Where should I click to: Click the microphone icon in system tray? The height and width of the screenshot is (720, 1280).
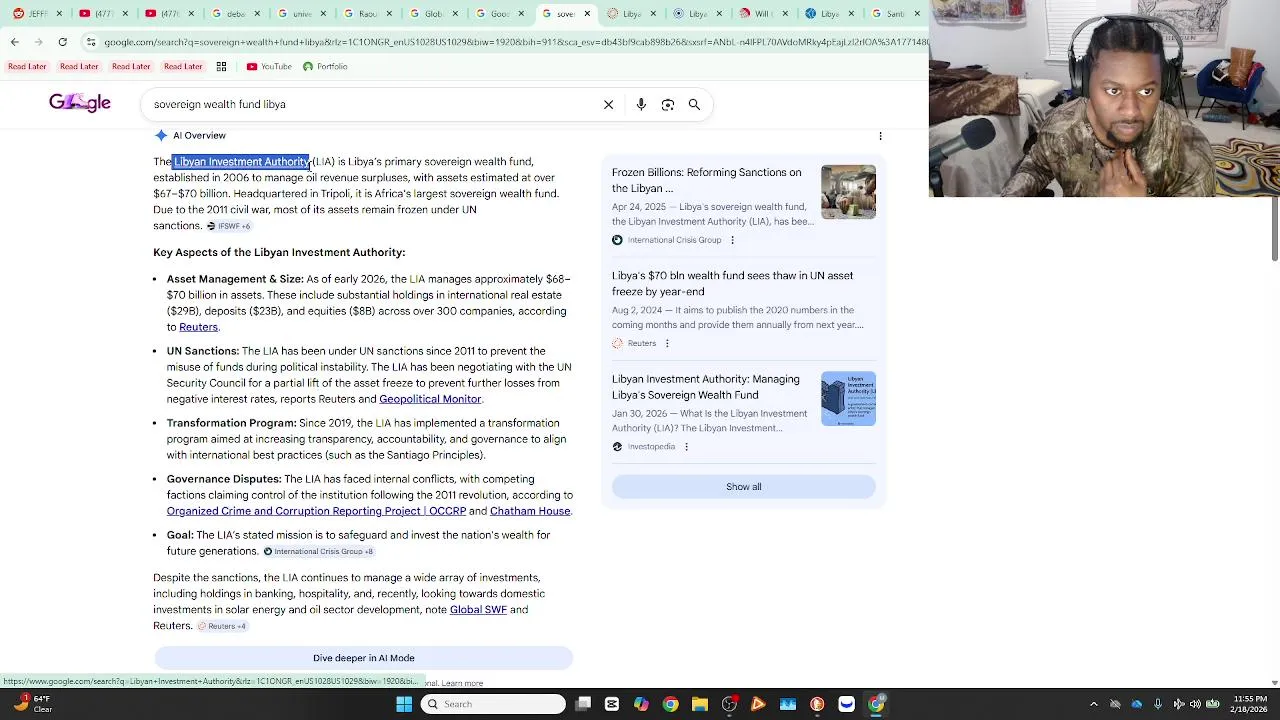(1158, 704)
